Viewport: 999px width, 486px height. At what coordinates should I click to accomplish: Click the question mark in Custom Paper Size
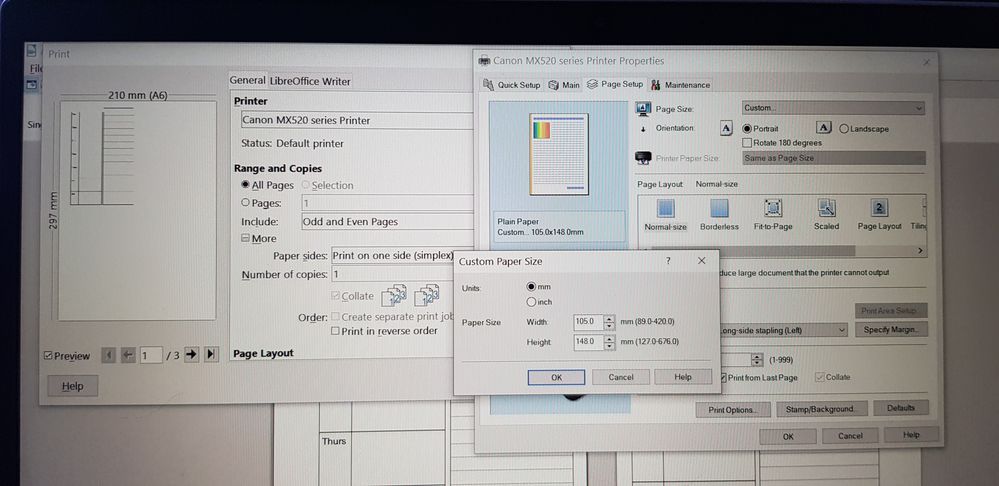[668, 261]
